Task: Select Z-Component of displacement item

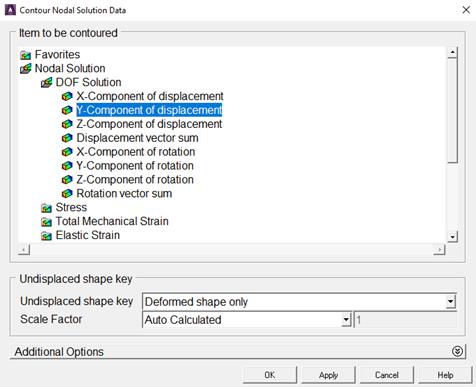Action: 149,124
